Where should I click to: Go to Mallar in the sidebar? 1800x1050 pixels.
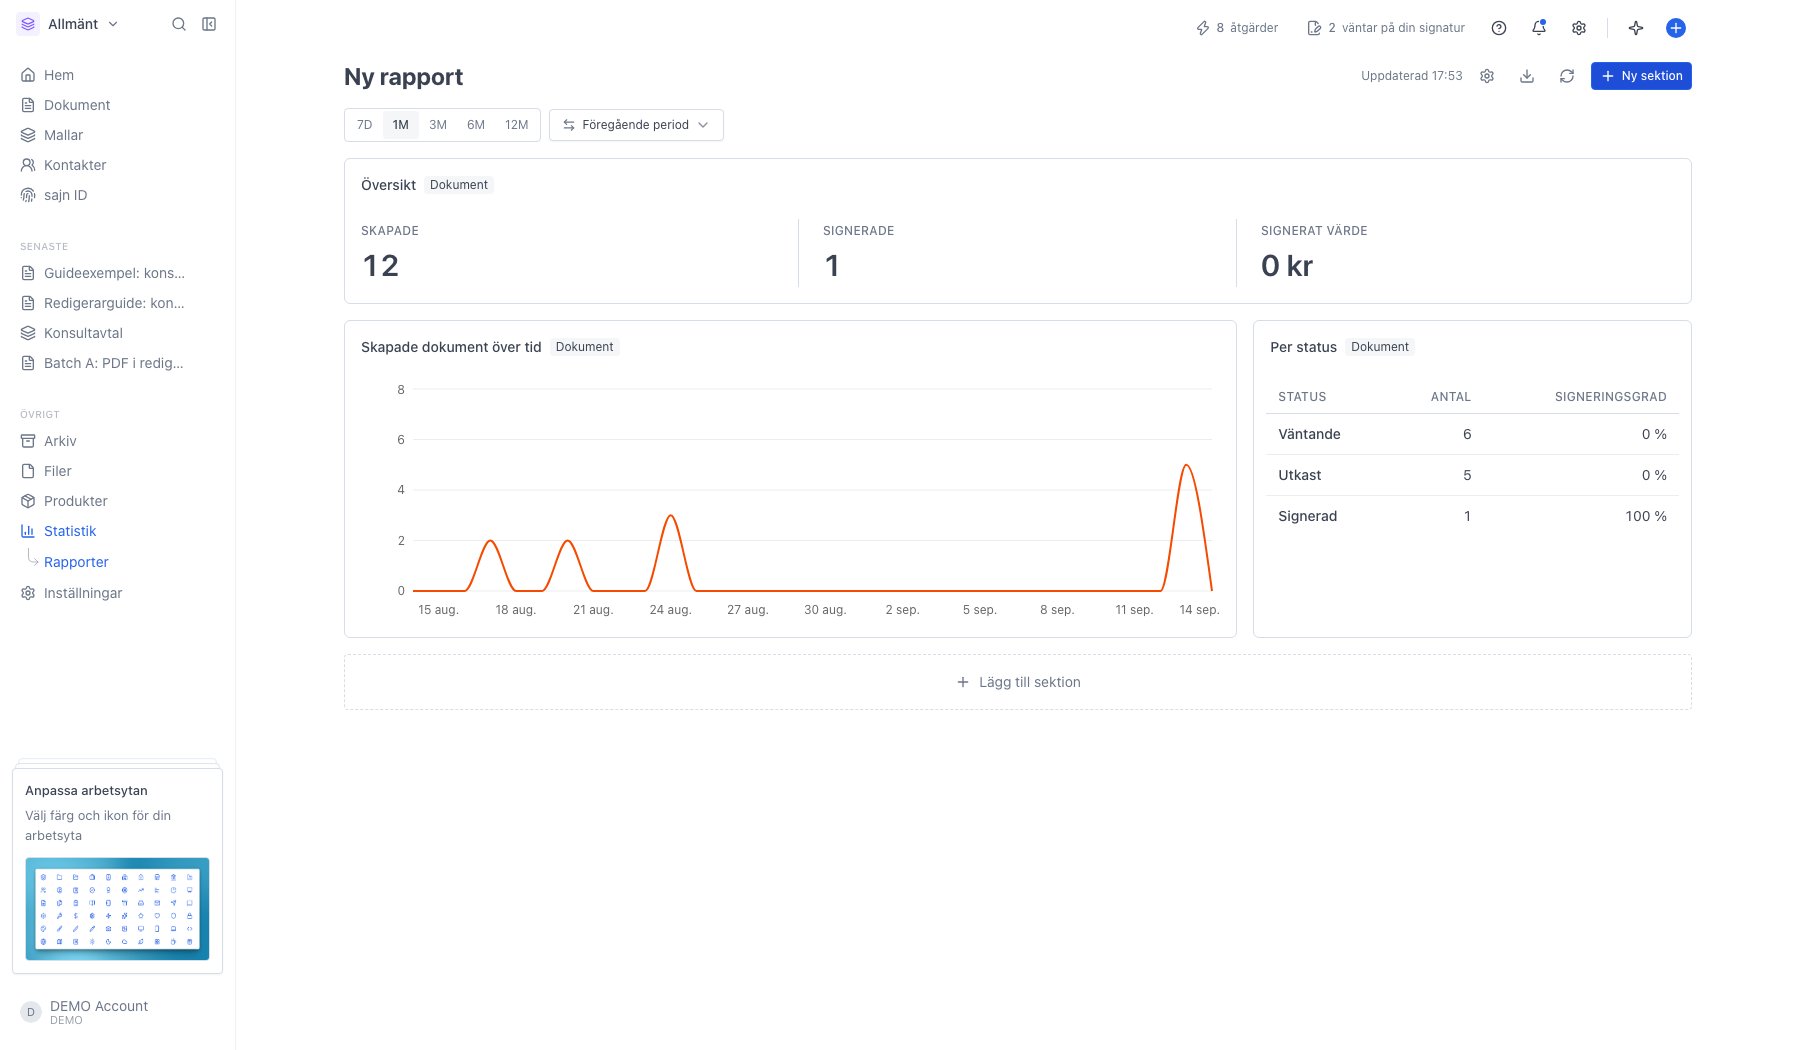[63, 135]
